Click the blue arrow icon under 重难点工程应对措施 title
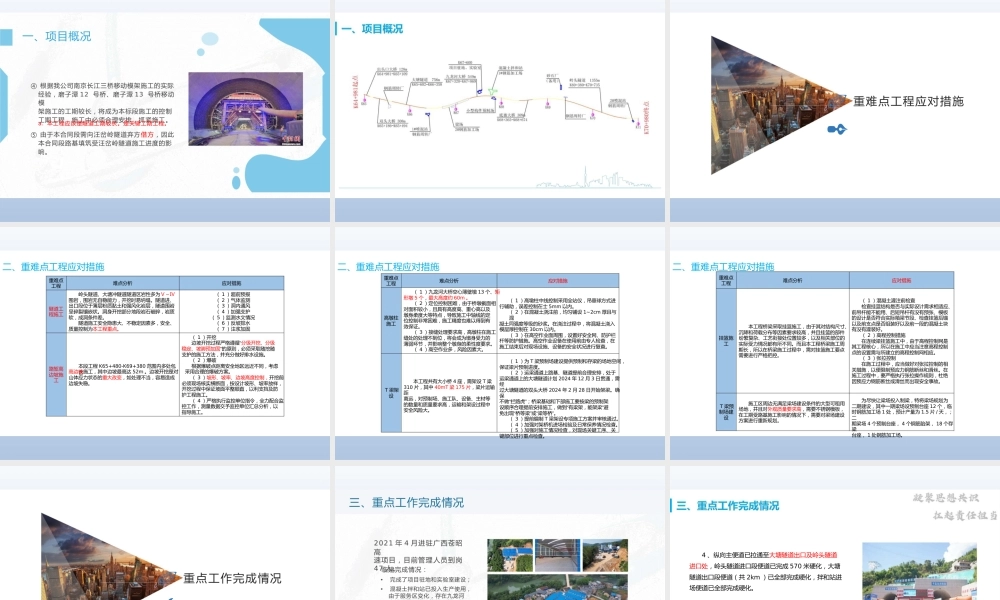 [837, 129]
